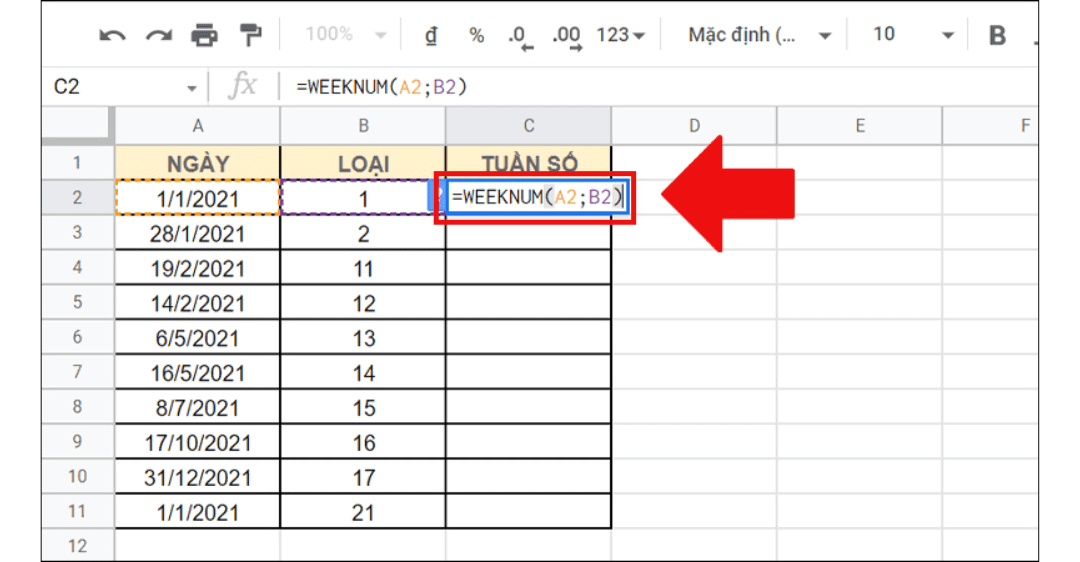Select the Paint format roller icon

coord(250,34)
